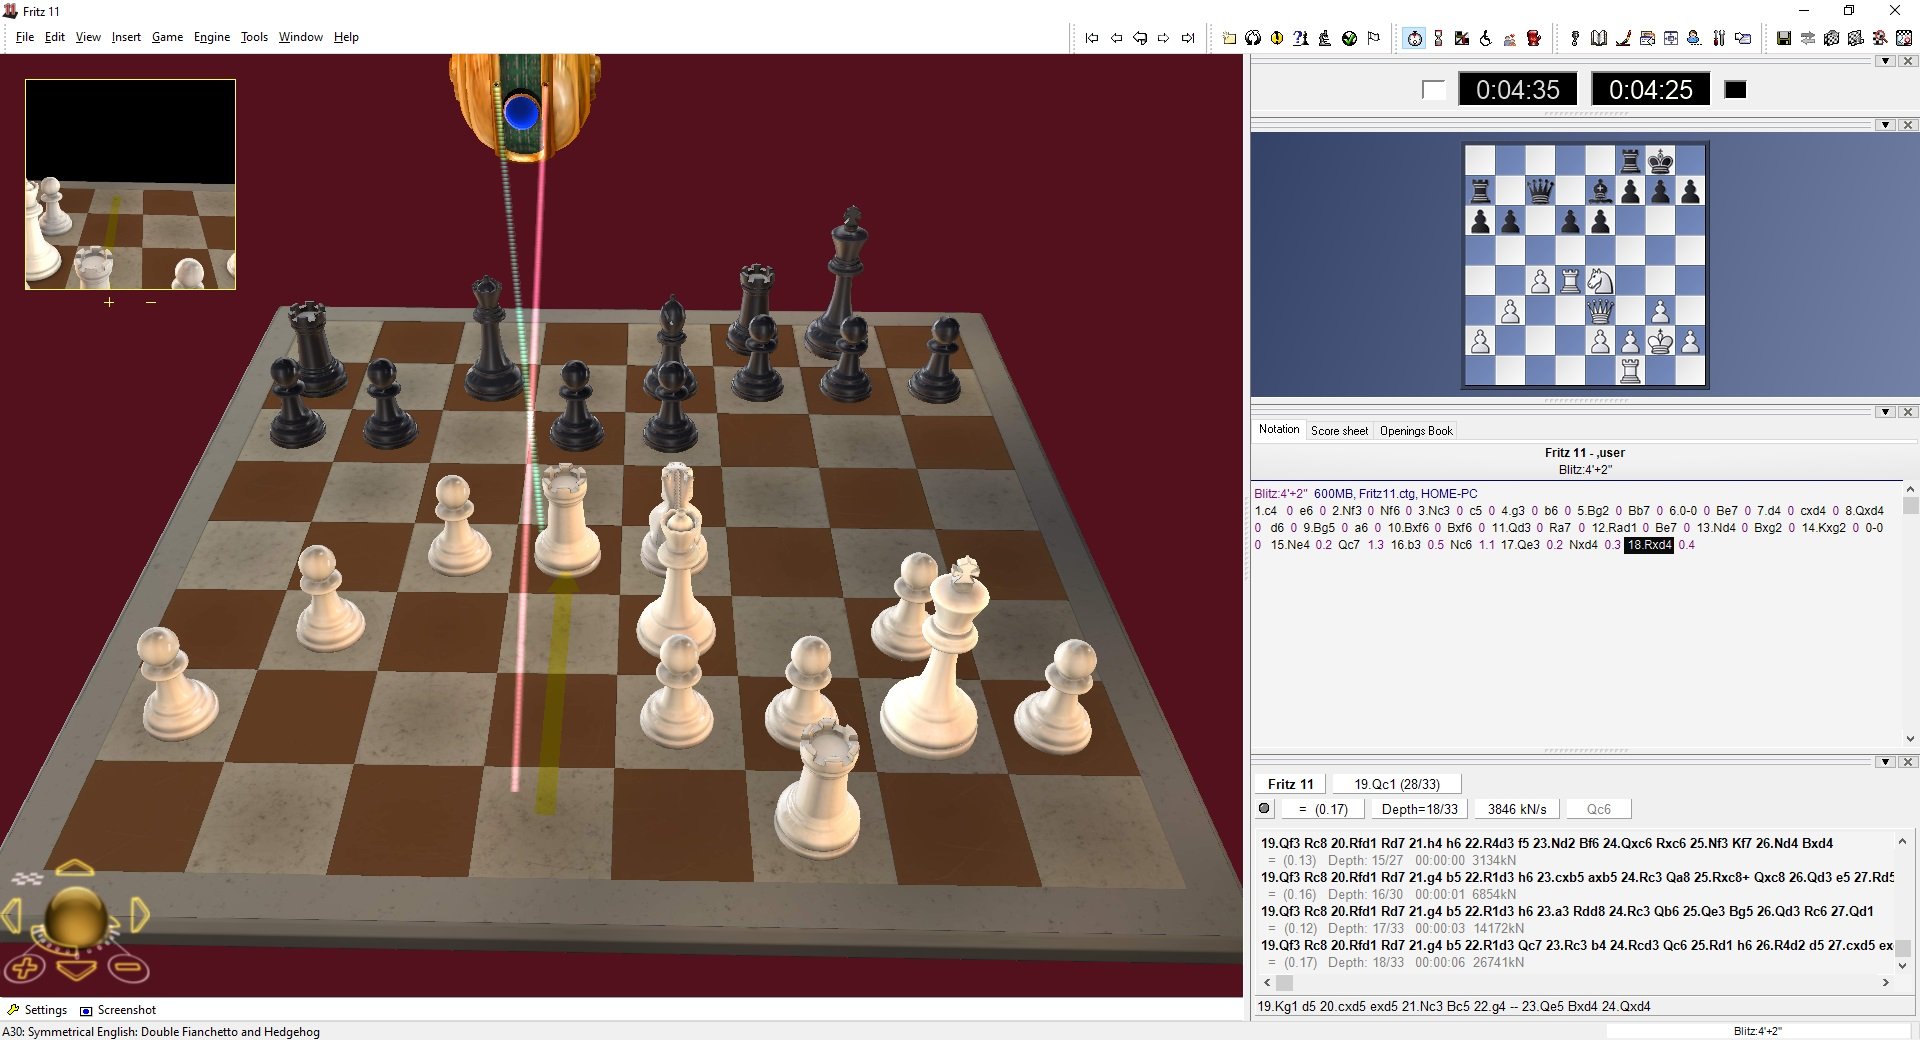Click the large take-back move arrow
The width and height of the screenshot is (1920, 1040).
point(1140,38)
